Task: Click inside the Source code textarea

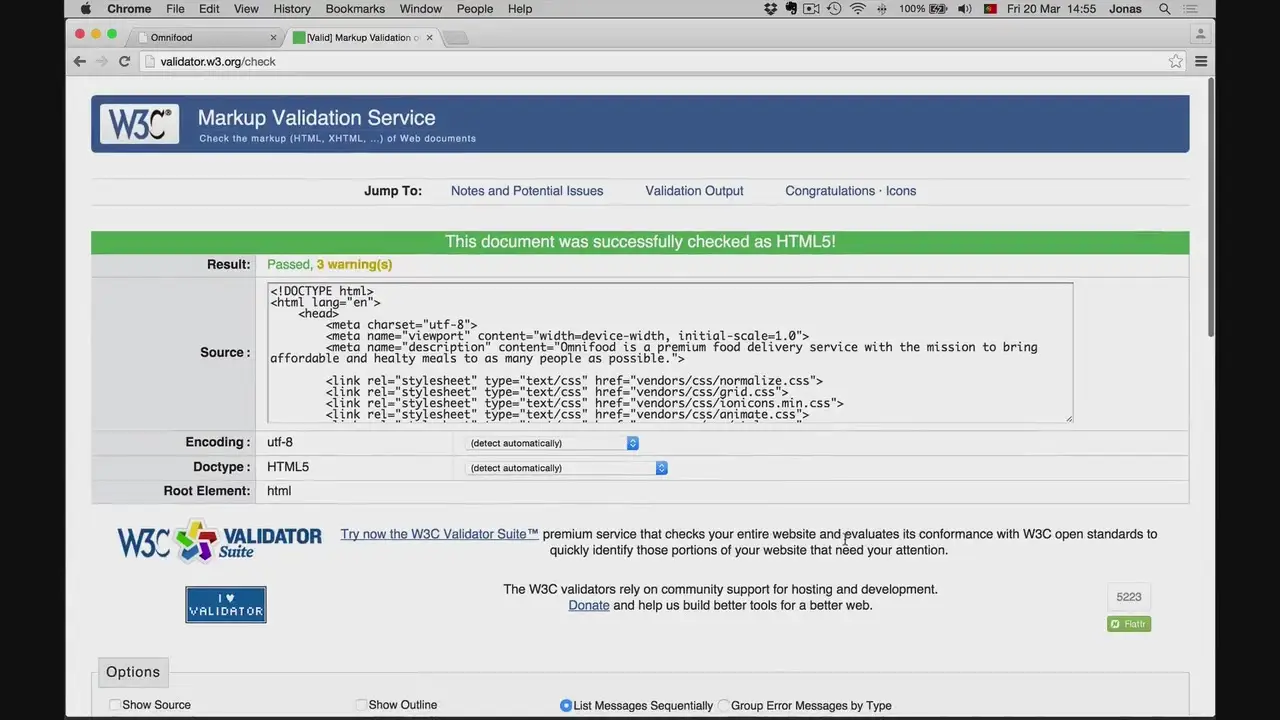Action: coord(670,352)
